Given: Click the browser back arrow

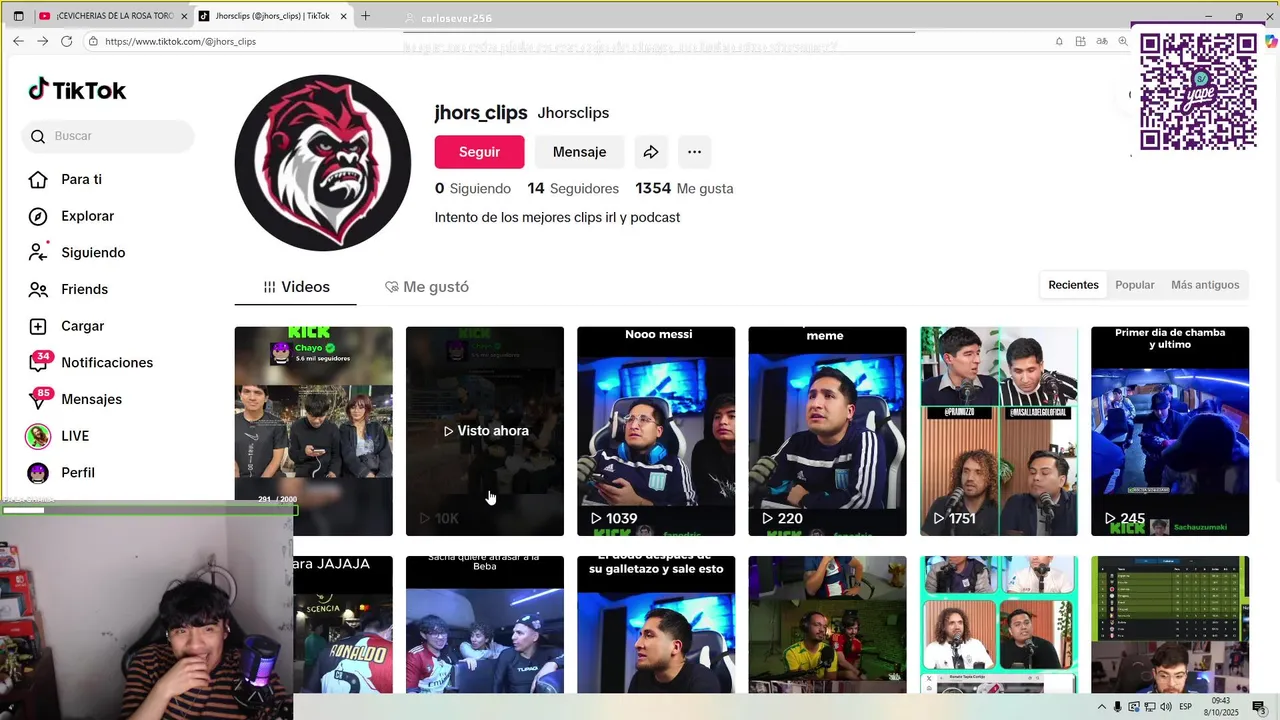Looking at the screenshot, I should click(x=18, y=41).
